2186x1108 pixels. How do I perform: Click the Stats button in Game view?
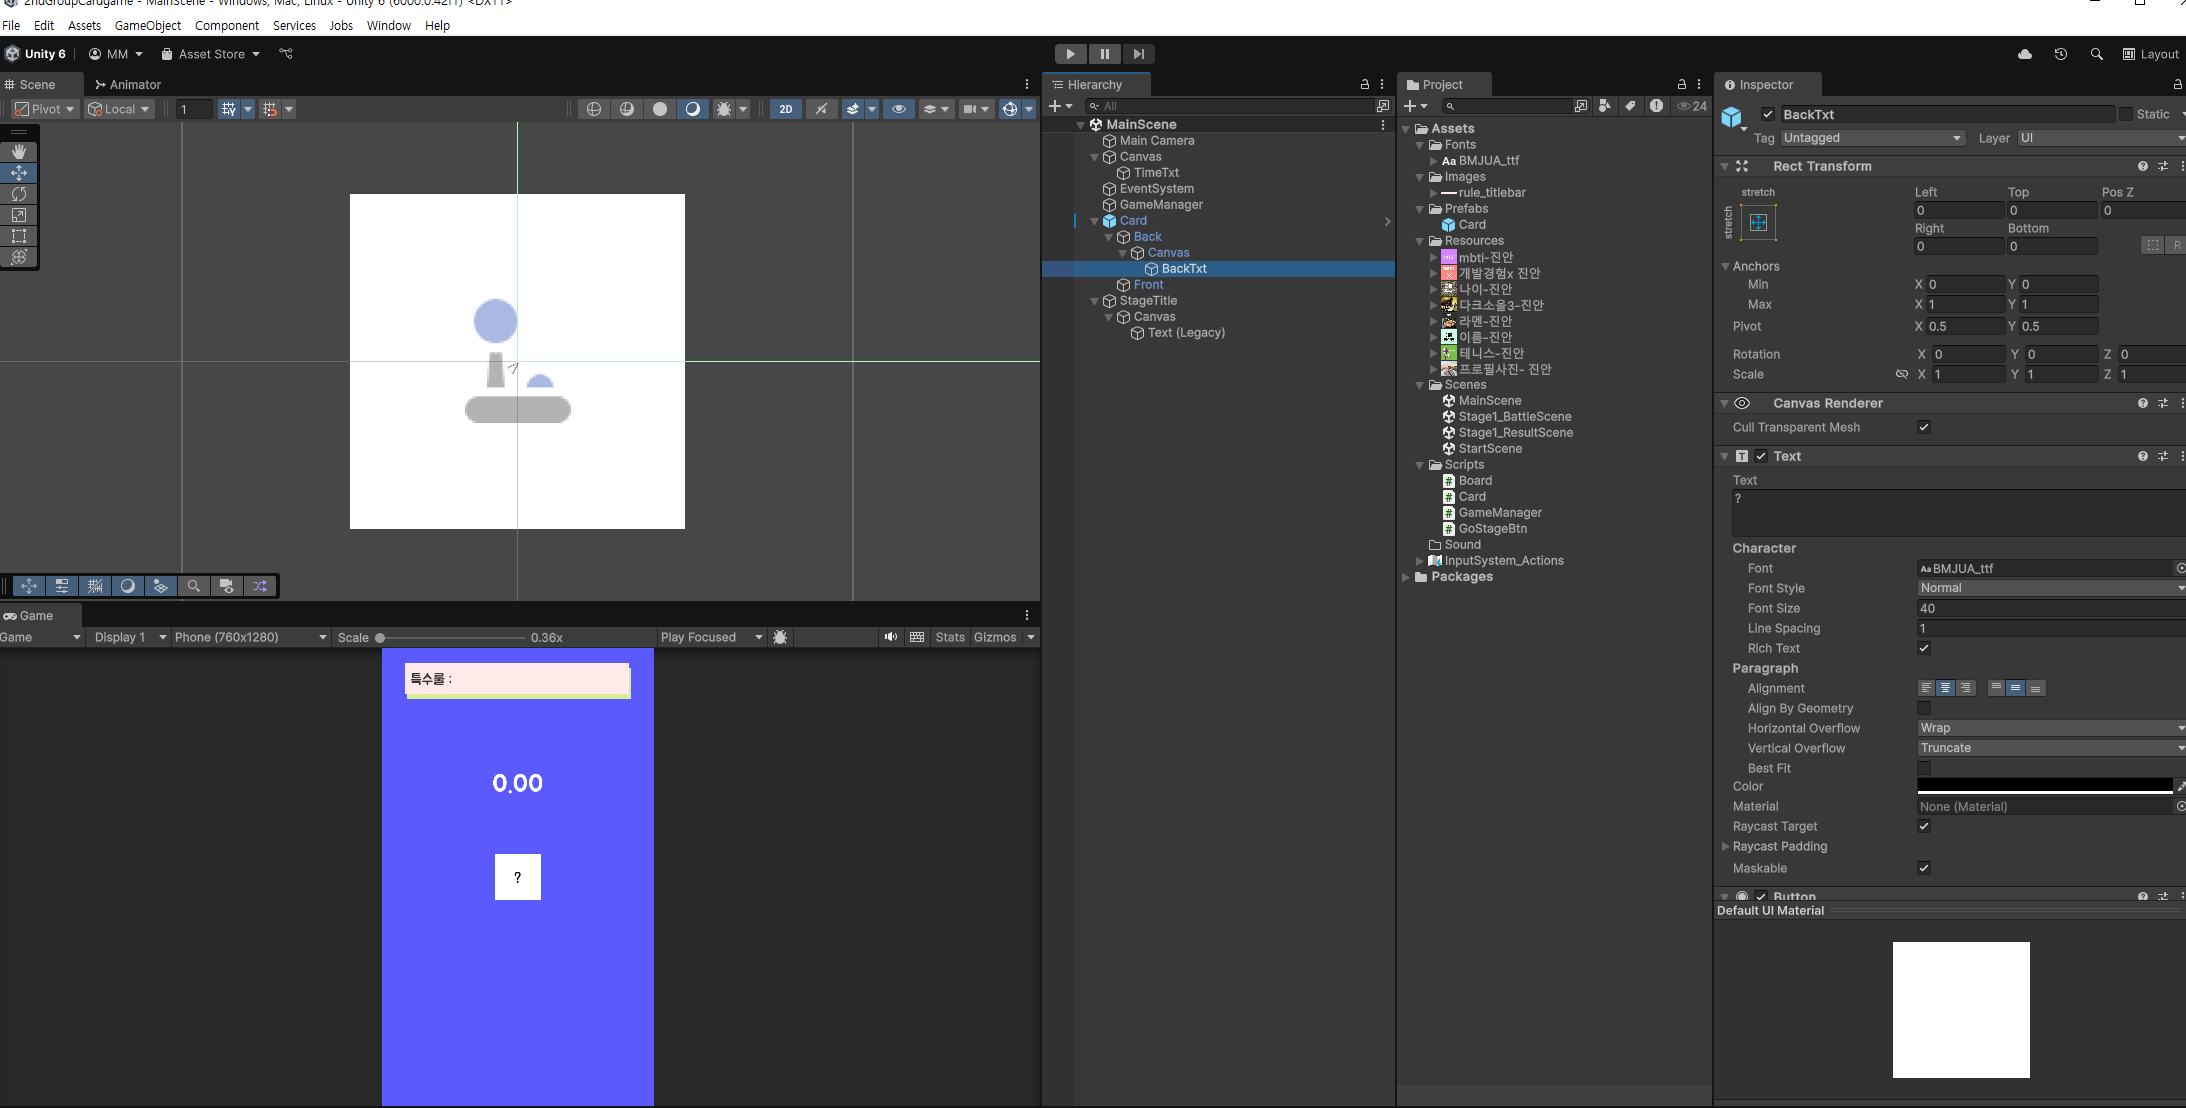(x=949, y=637)
